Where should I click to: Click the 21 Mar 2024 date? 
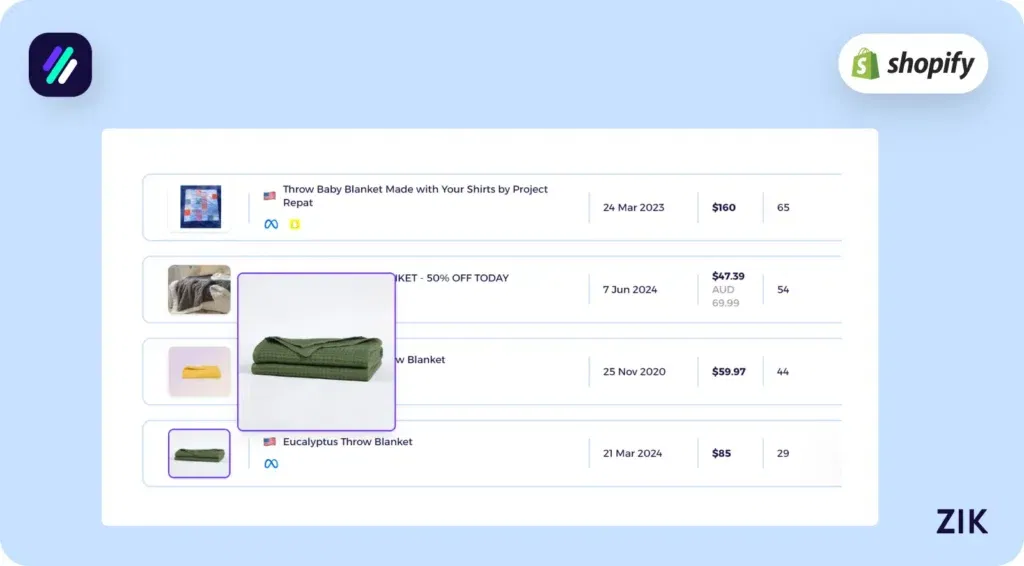pos(632,454)
